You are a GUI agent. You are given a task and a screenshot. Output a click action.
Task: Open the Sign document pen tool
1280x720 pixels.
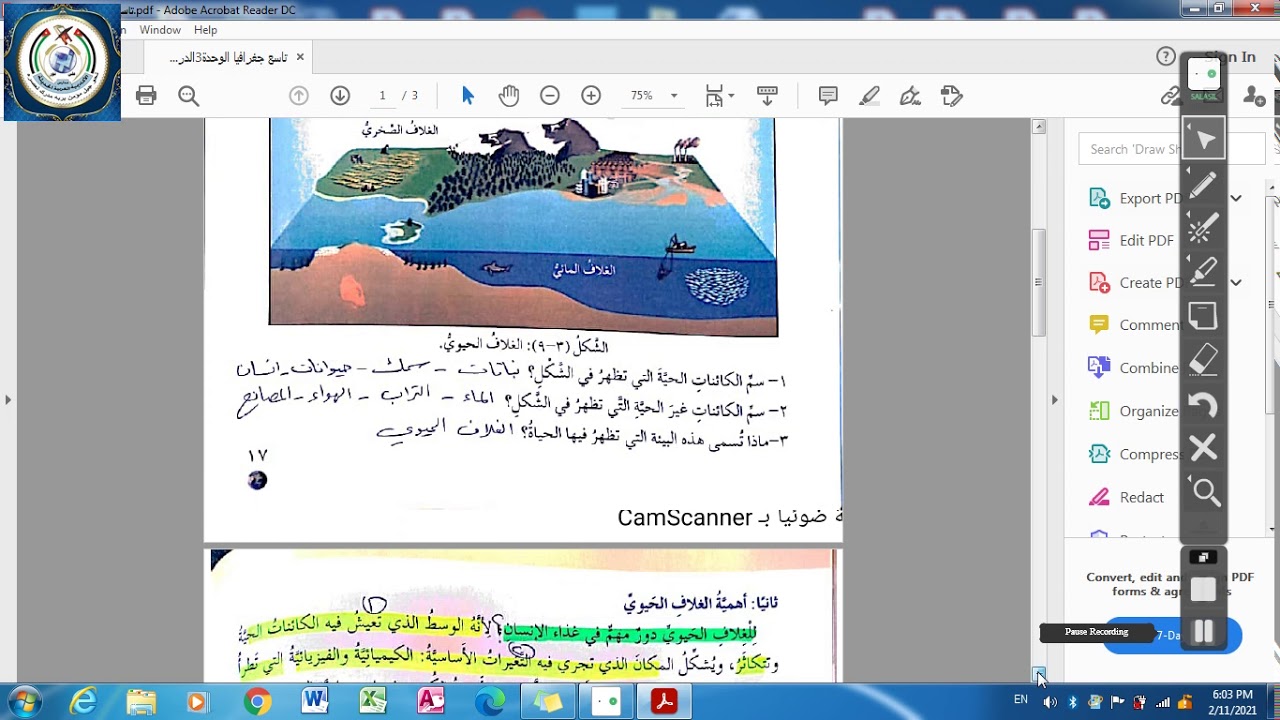[x=910, y=96]
